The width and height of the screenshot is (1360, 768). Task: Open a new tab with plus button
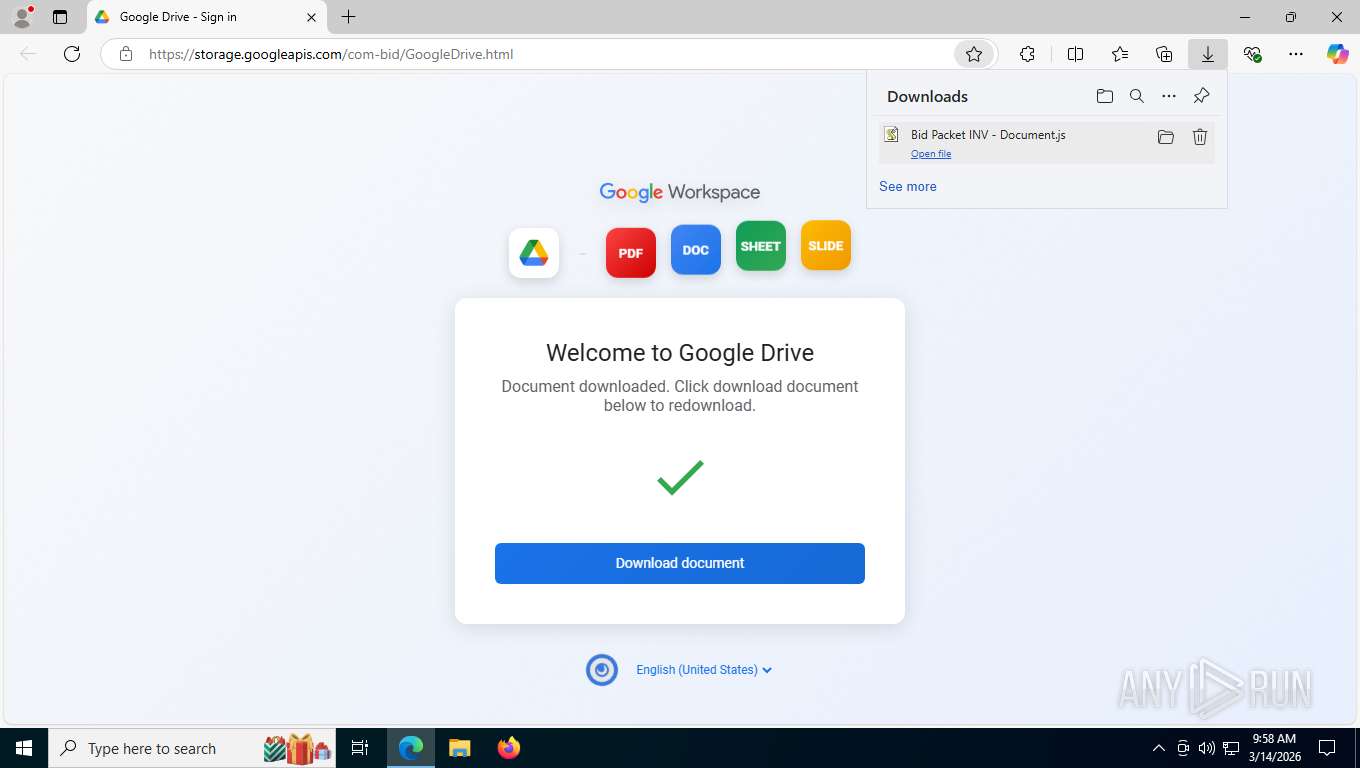[x=348, y=17]
